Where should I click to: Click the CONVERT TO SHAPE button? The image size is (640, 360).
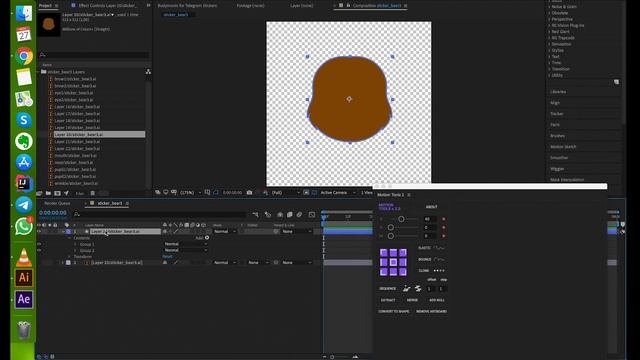[393, 311]
